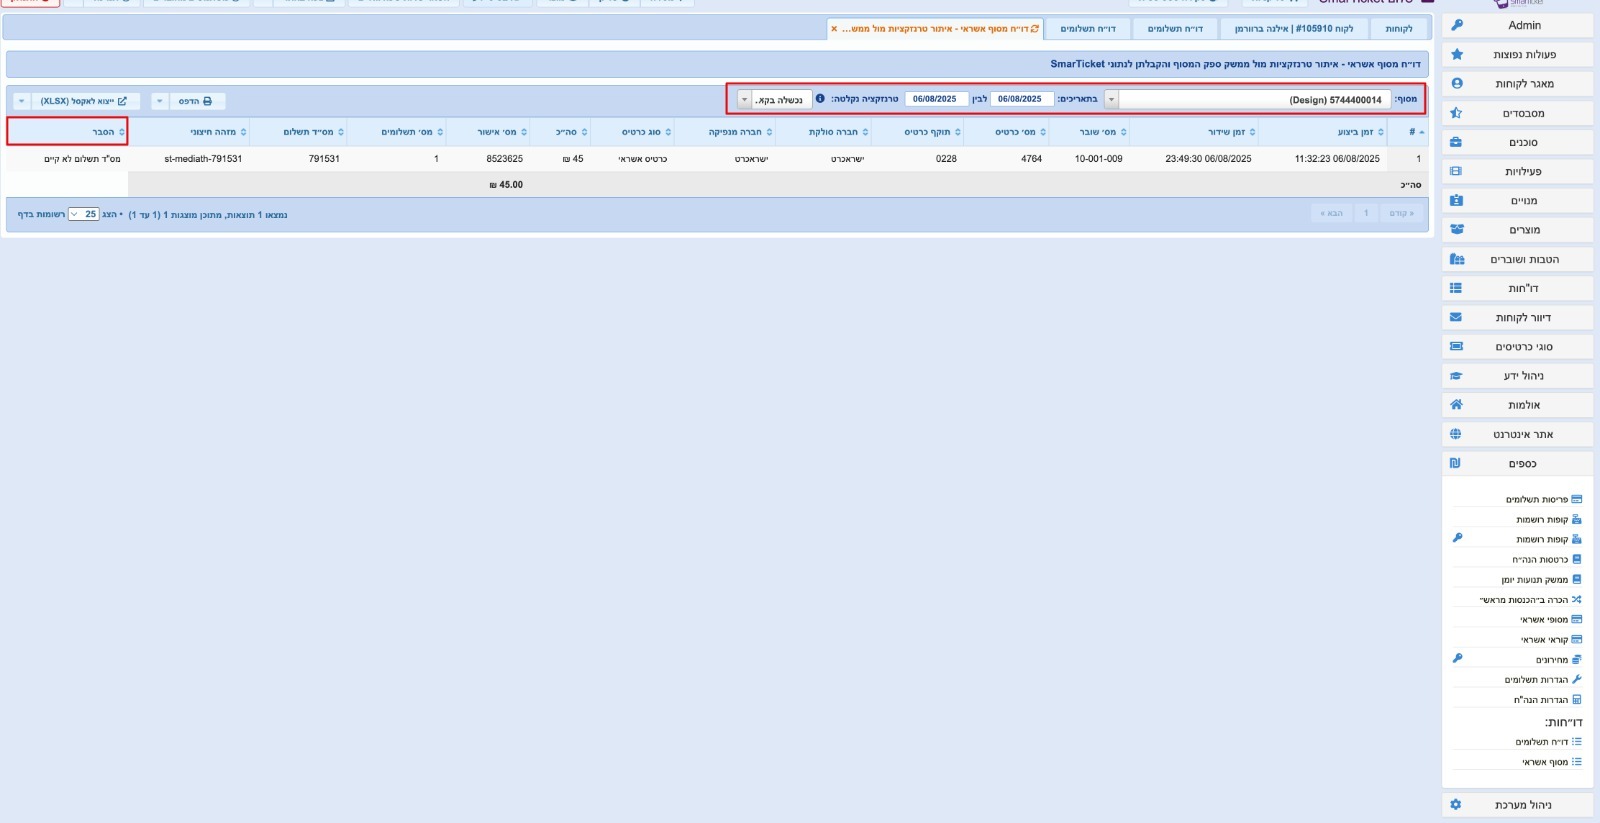Open דיוור לקוחות envelope section

1517,317
